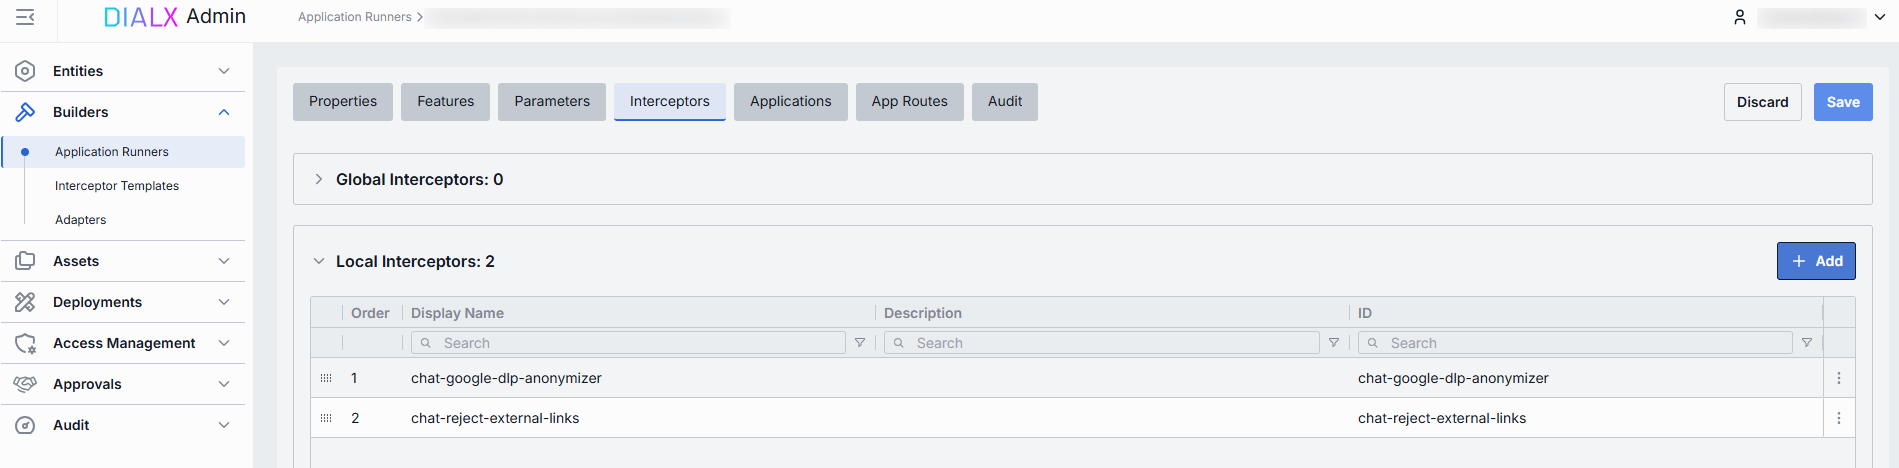
Task: Discard the current changes
Action: 1762,102
